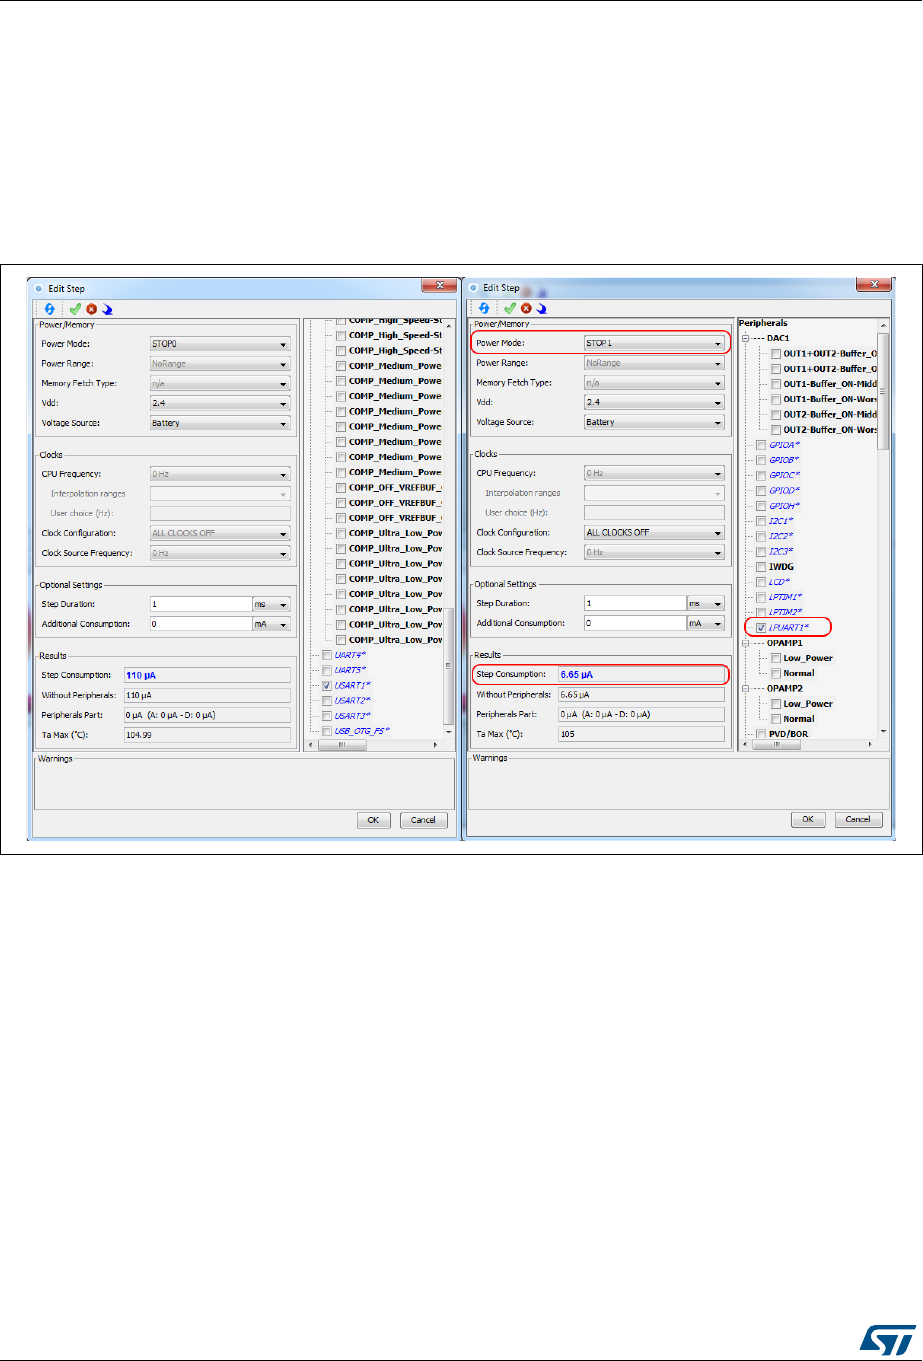Open Power Mode dropdown showing STOP 1
Viewport: 923px width, 1361px height.
coord(653,343)
